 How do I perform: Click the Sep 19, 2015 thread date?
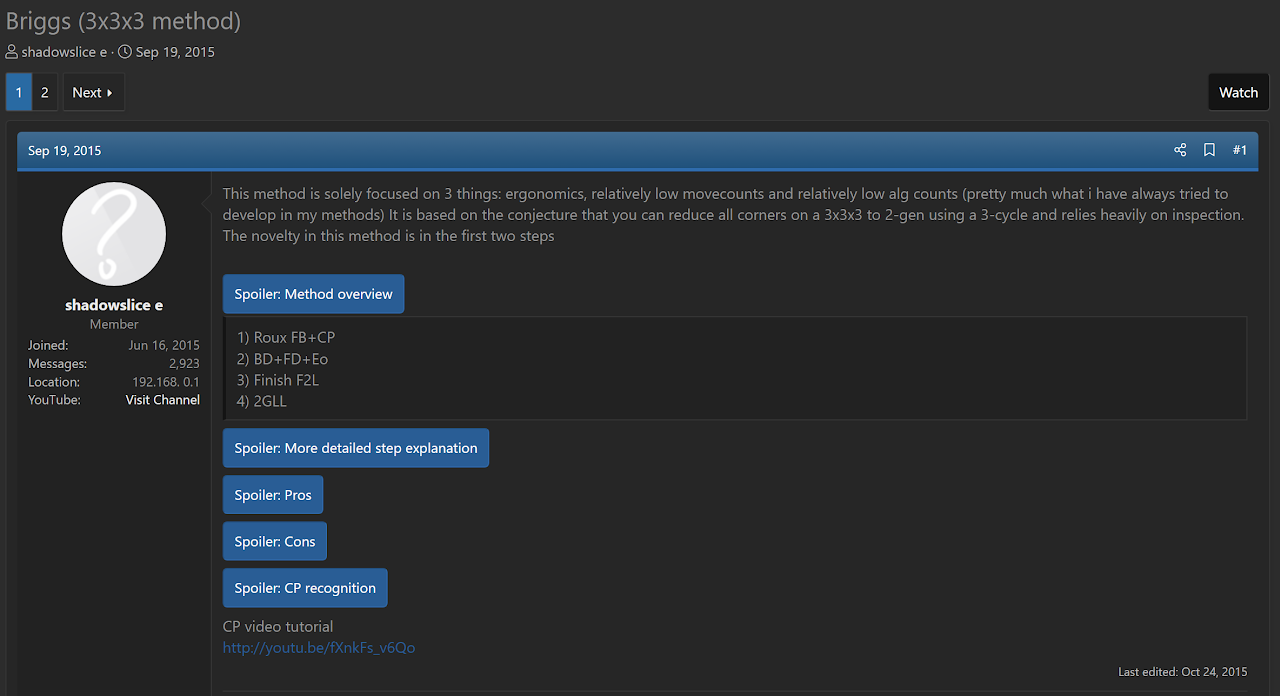click(x=175, y=52)
